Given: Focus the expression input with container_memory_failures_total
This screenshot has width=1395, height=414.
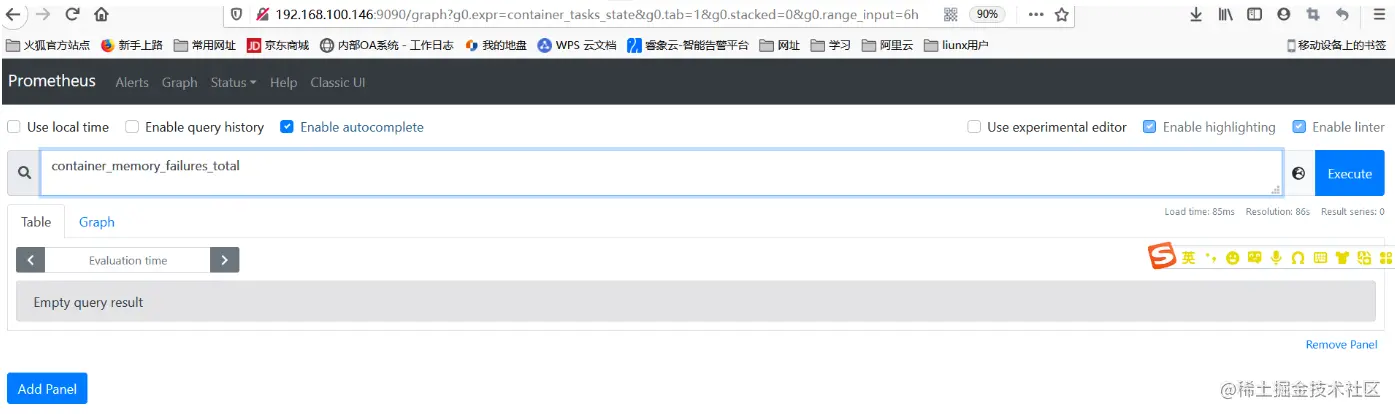Looking at the screenshot, I should pos(661,173).
